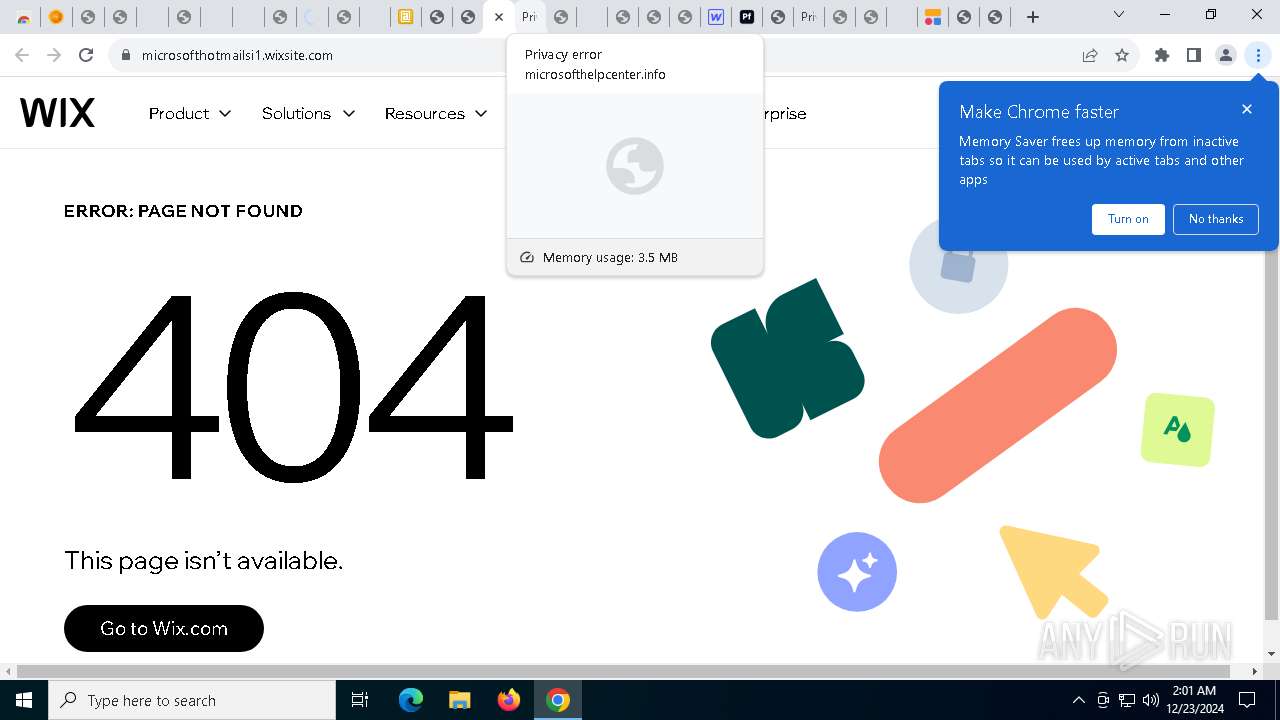This screenshot has height=720, width=1280.
Task: Expand the Product menu
Action: pyautogui.click(x=190, y=113)
